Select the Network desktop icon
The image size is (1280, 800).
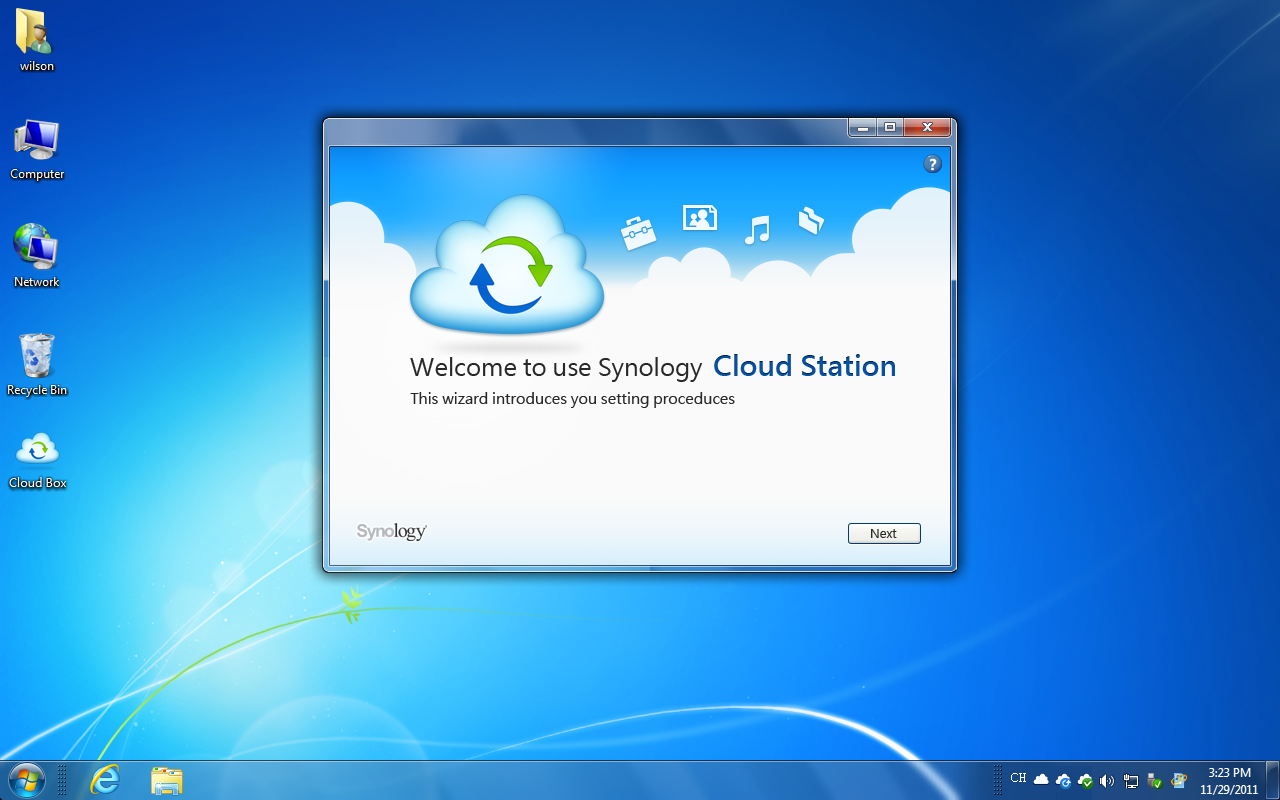[37, 257]
